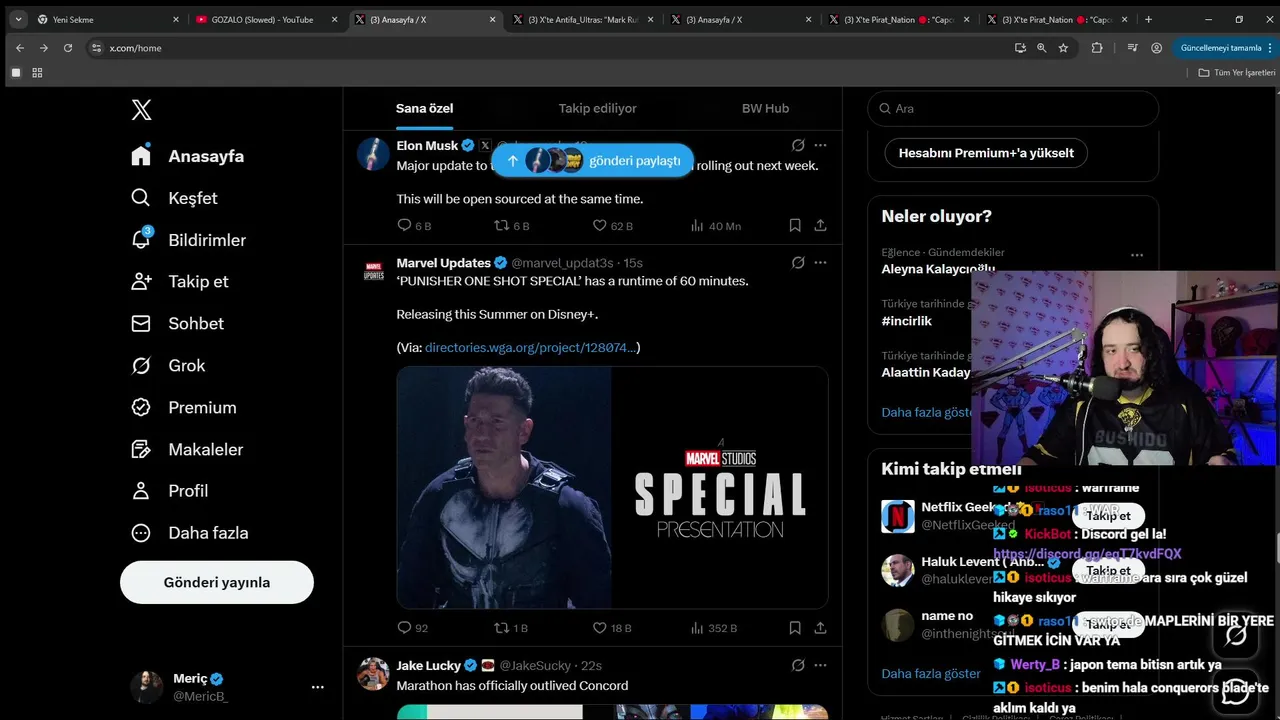Image resolution: width=1280 pixels, height=720 pixels.
Task: Open Premium page in sidebar
Action: click(184, 407)
